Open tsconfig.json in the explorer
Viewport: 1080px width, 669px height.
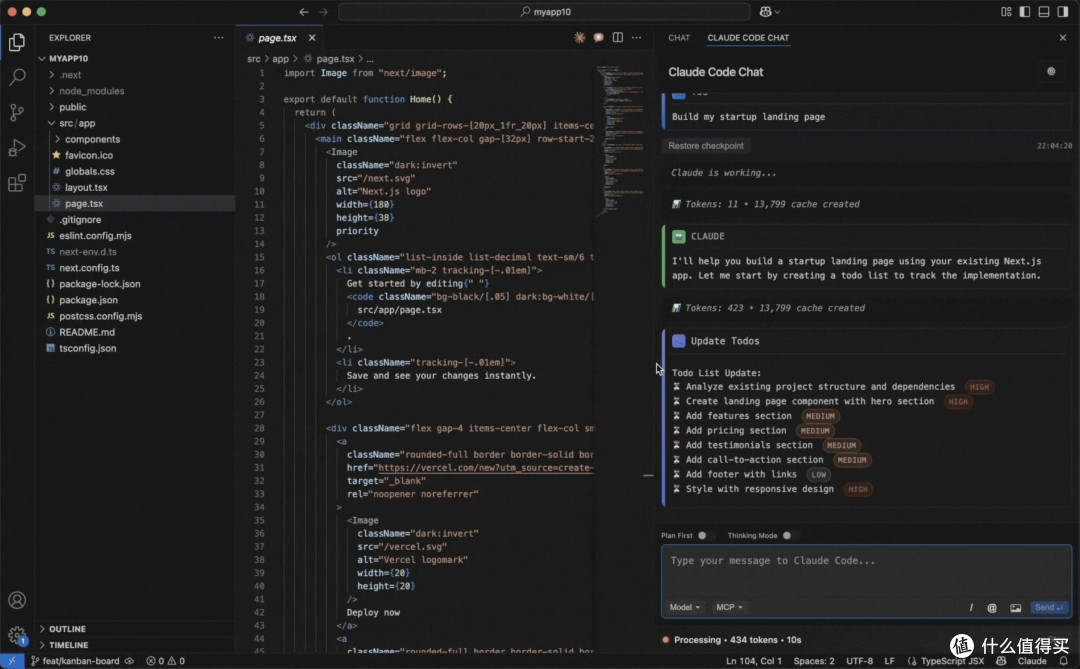(87, 348)
